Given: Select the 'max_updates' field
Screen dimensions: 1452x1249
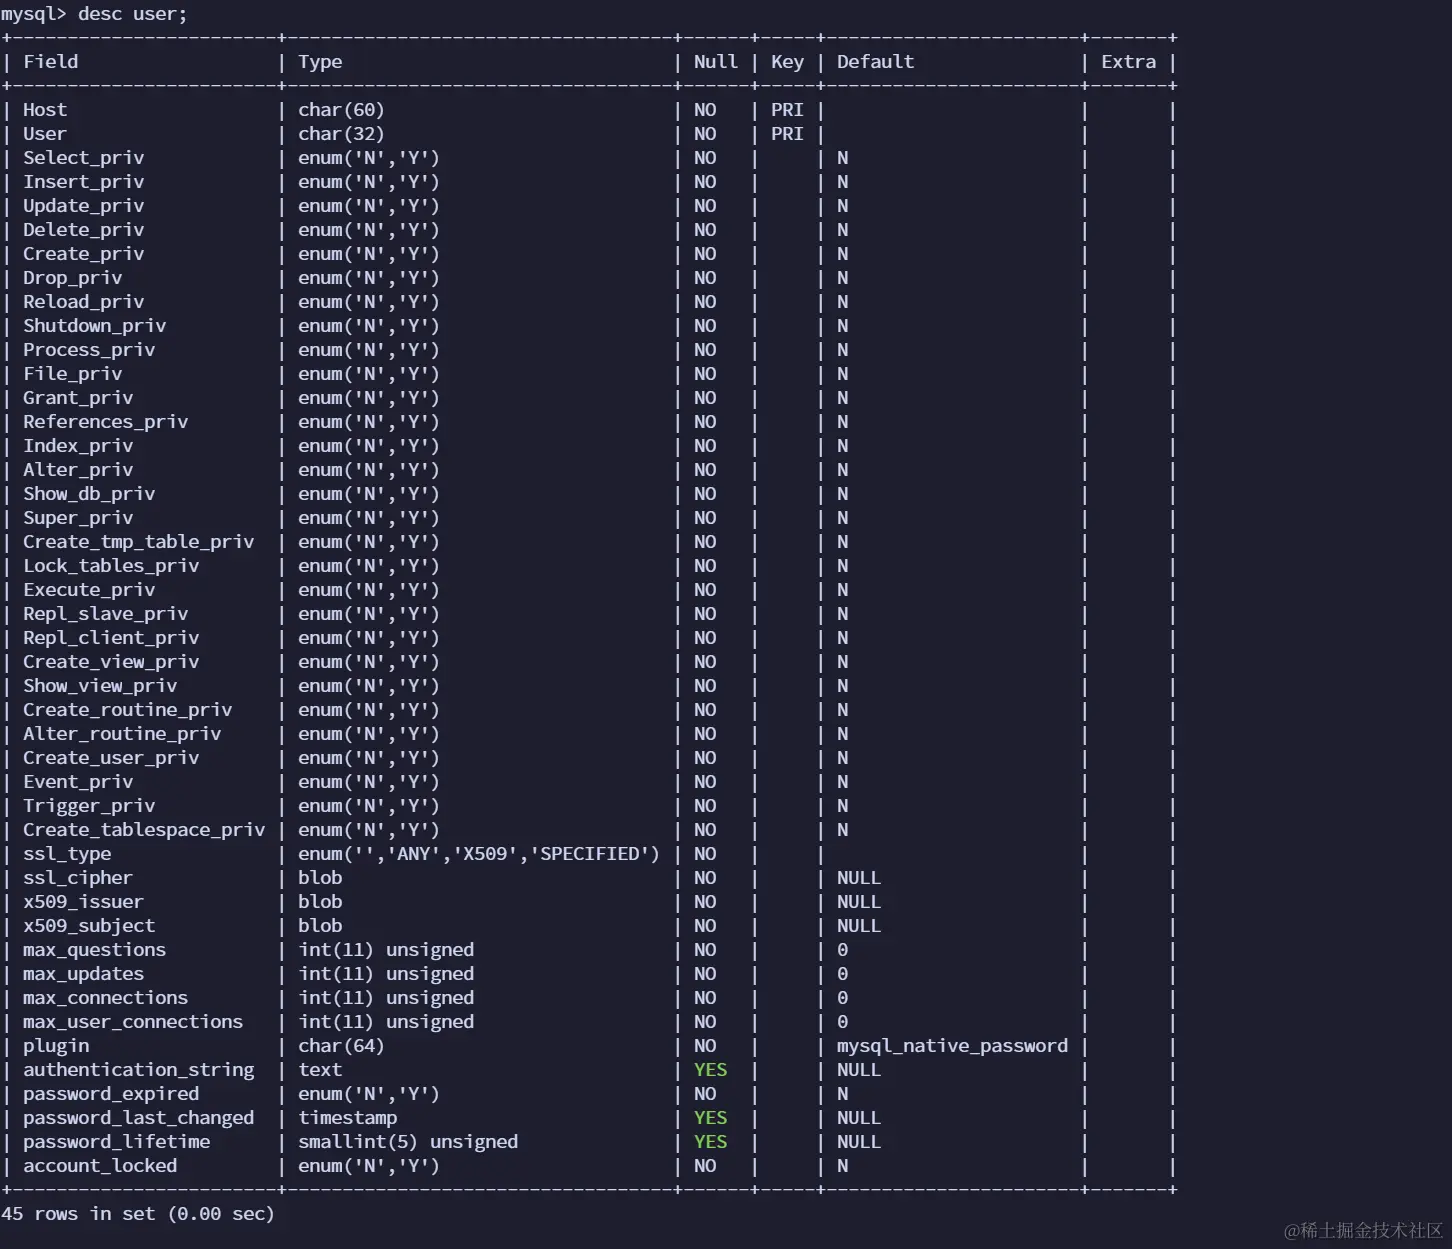Looking at the screenshot, I should pyautogui.click(x=84, y=974).
